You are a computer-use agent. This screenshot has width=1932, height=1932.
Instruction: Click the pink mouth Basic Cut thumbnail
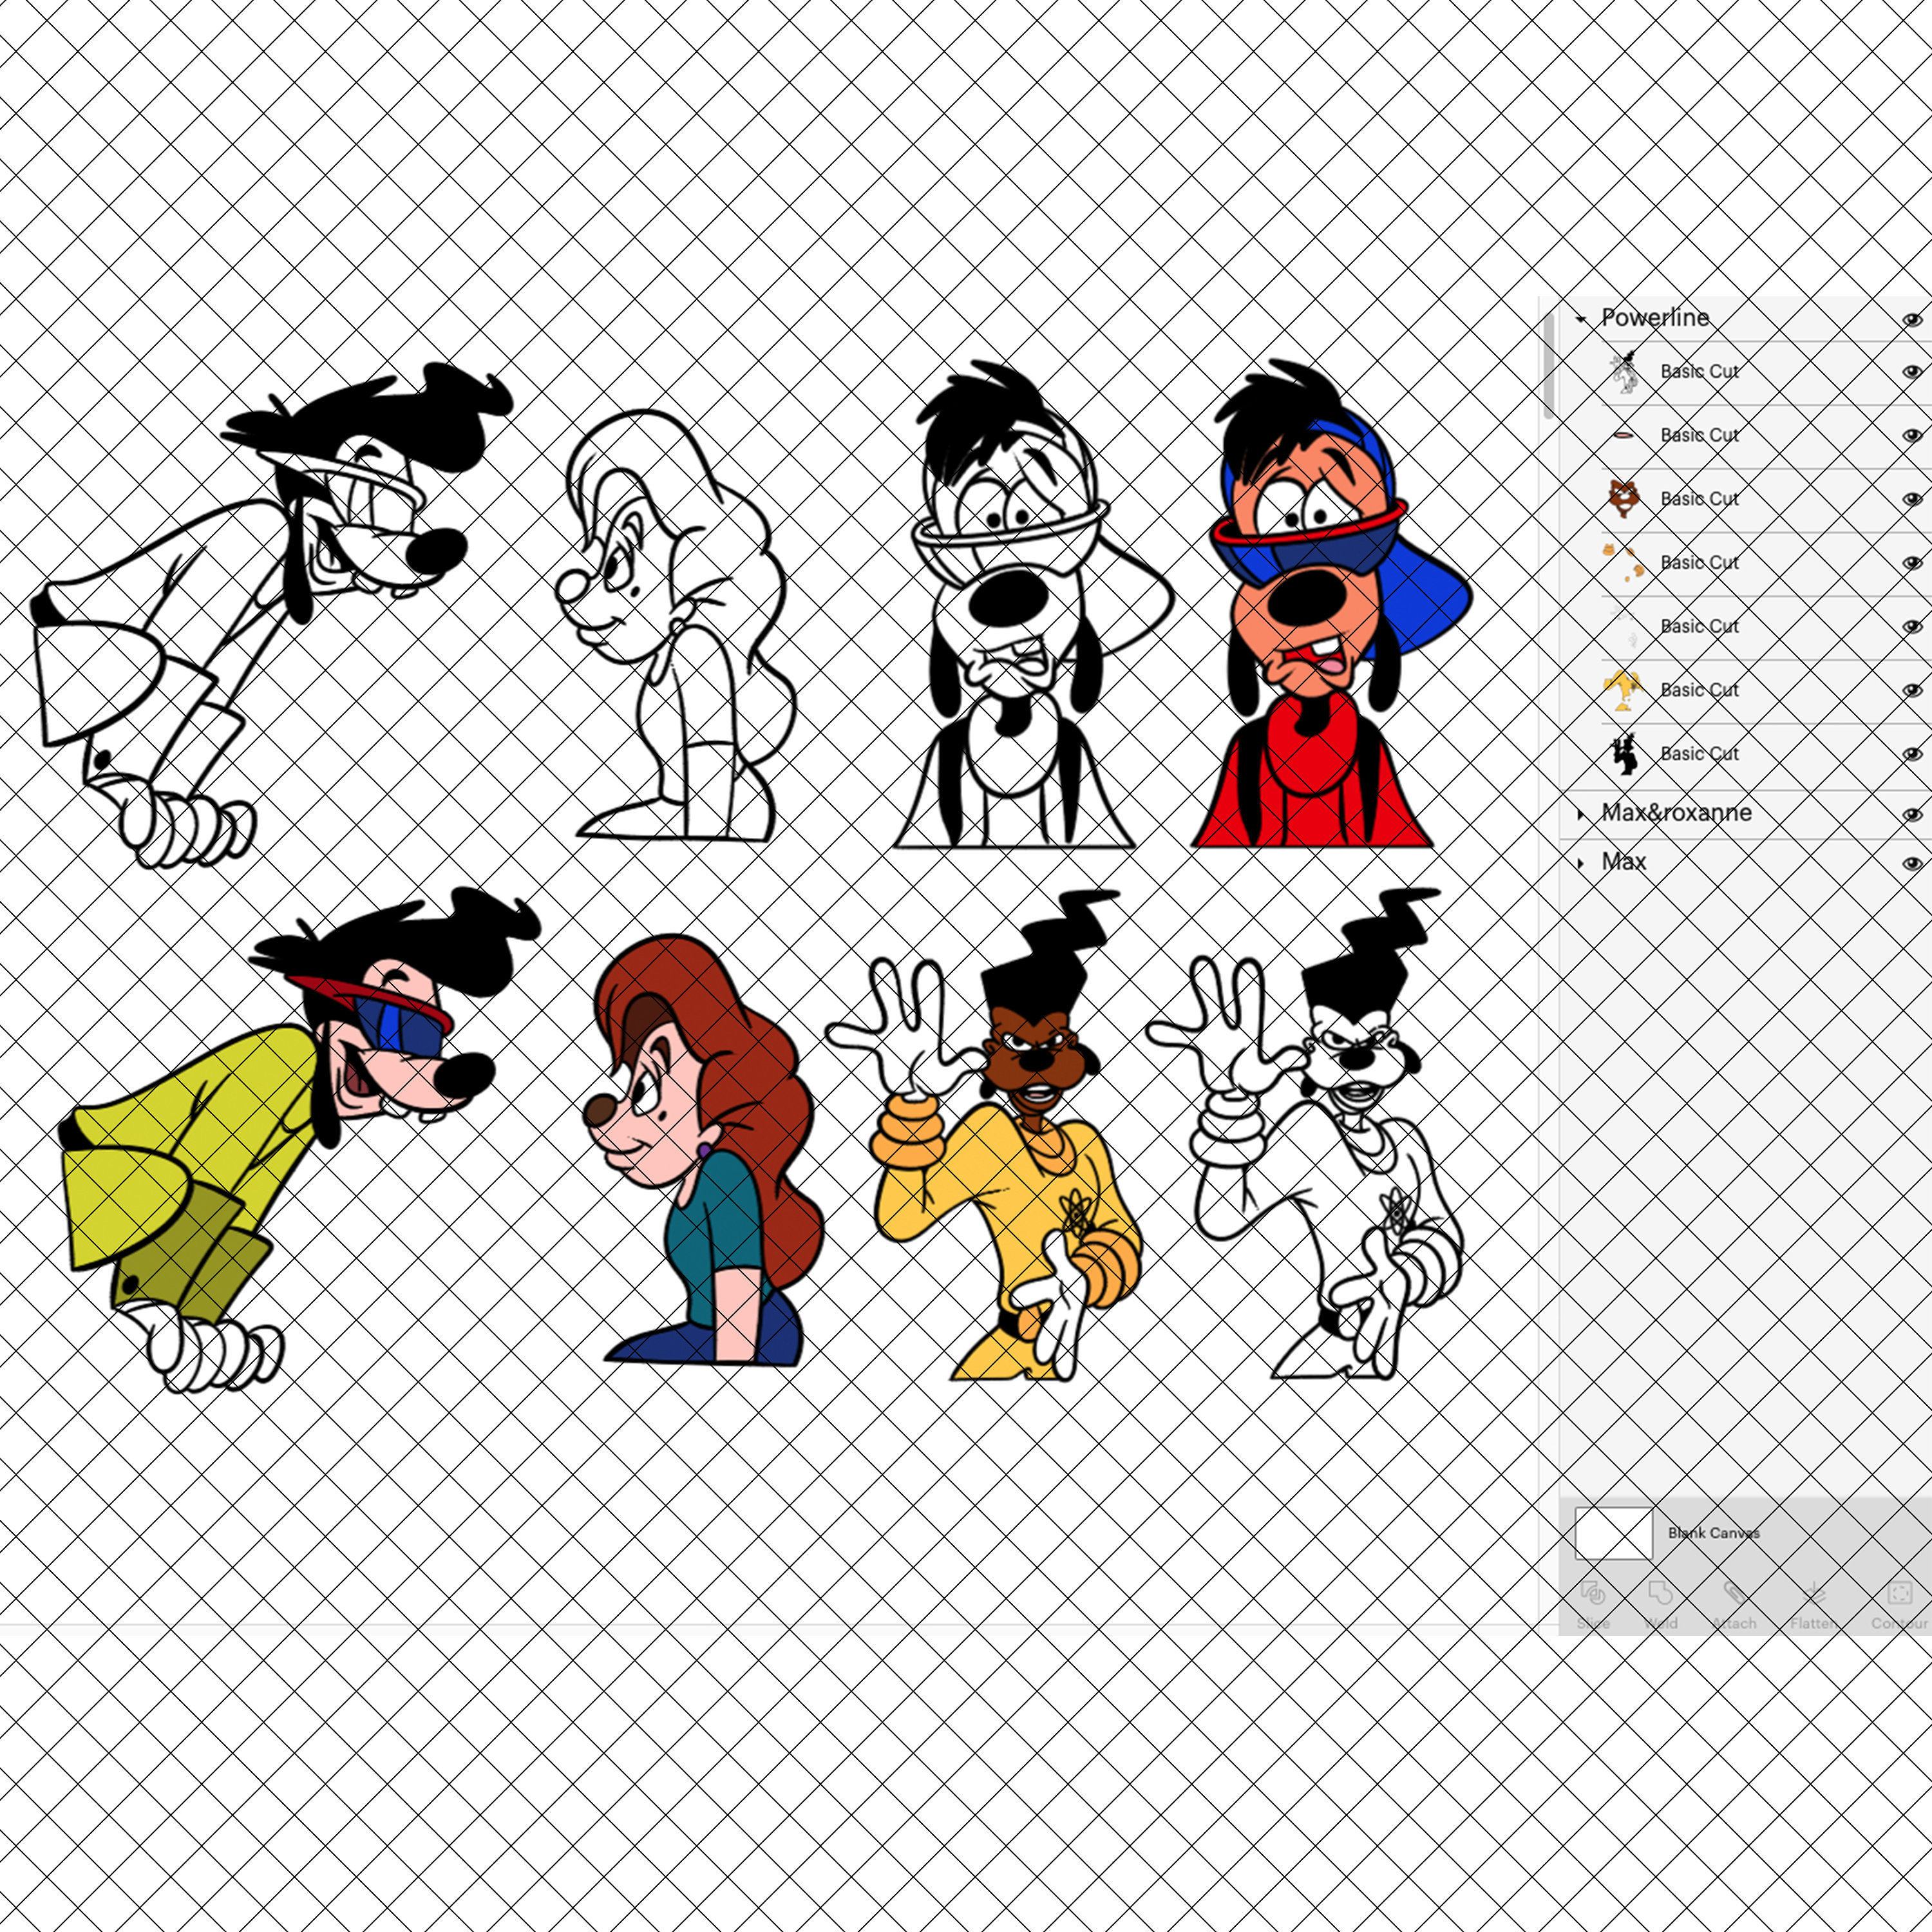pyautogui.click(x=1623, y=436)
